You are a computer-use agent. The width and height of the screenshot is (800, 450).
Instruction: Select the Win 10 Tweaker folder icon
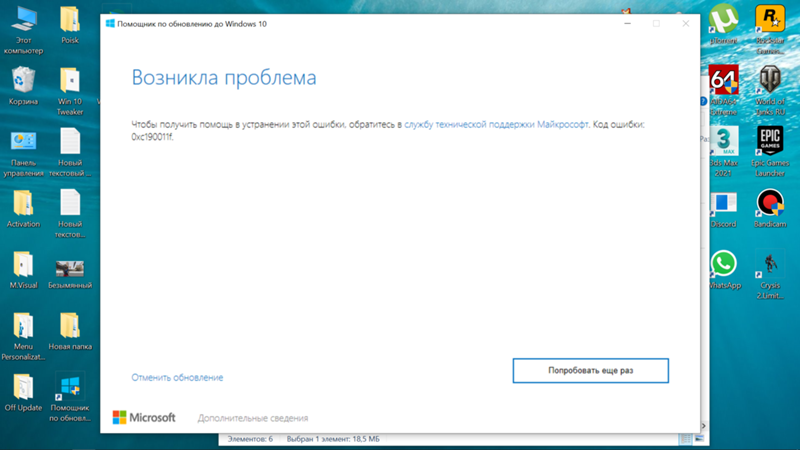(x=70, y=91)
